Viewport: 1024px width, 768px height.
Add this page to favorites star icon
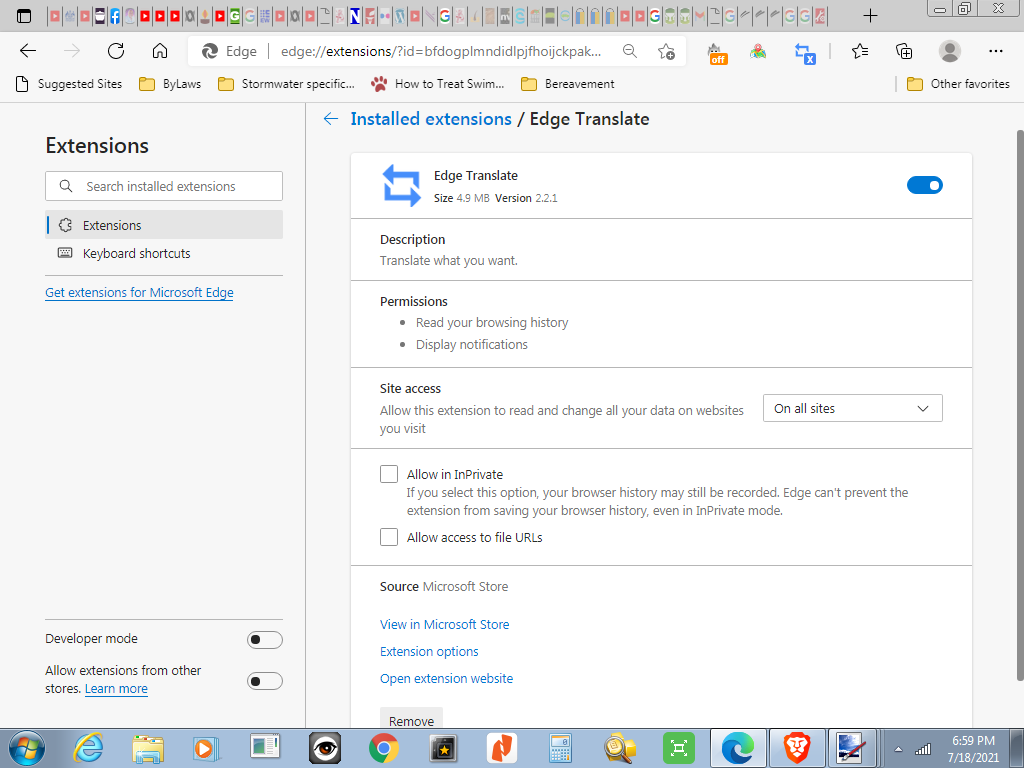pos(666,51)
